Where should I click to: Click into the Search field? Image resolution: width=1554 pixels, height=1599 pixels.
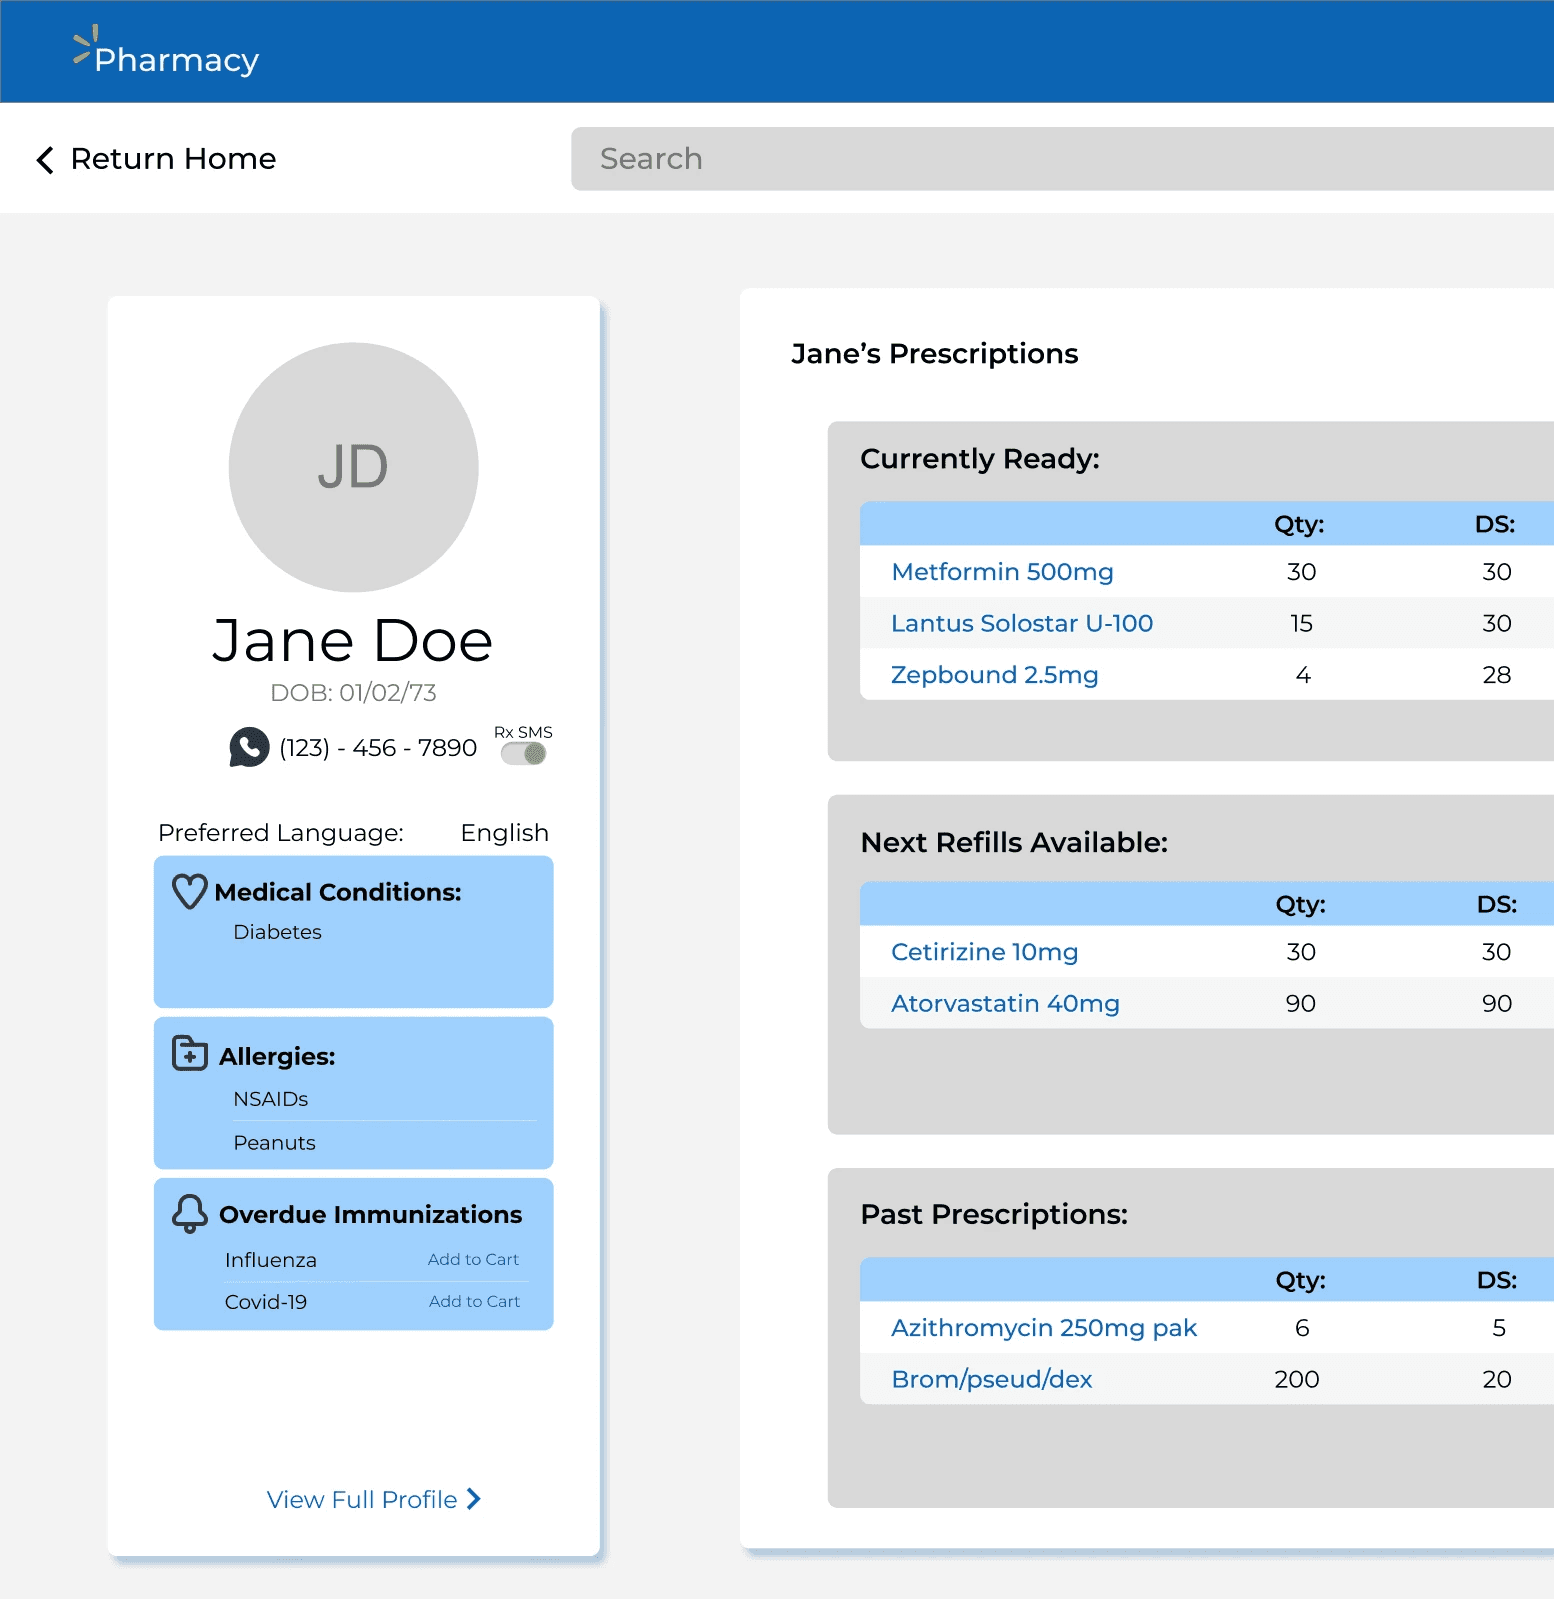[1062, 159]
